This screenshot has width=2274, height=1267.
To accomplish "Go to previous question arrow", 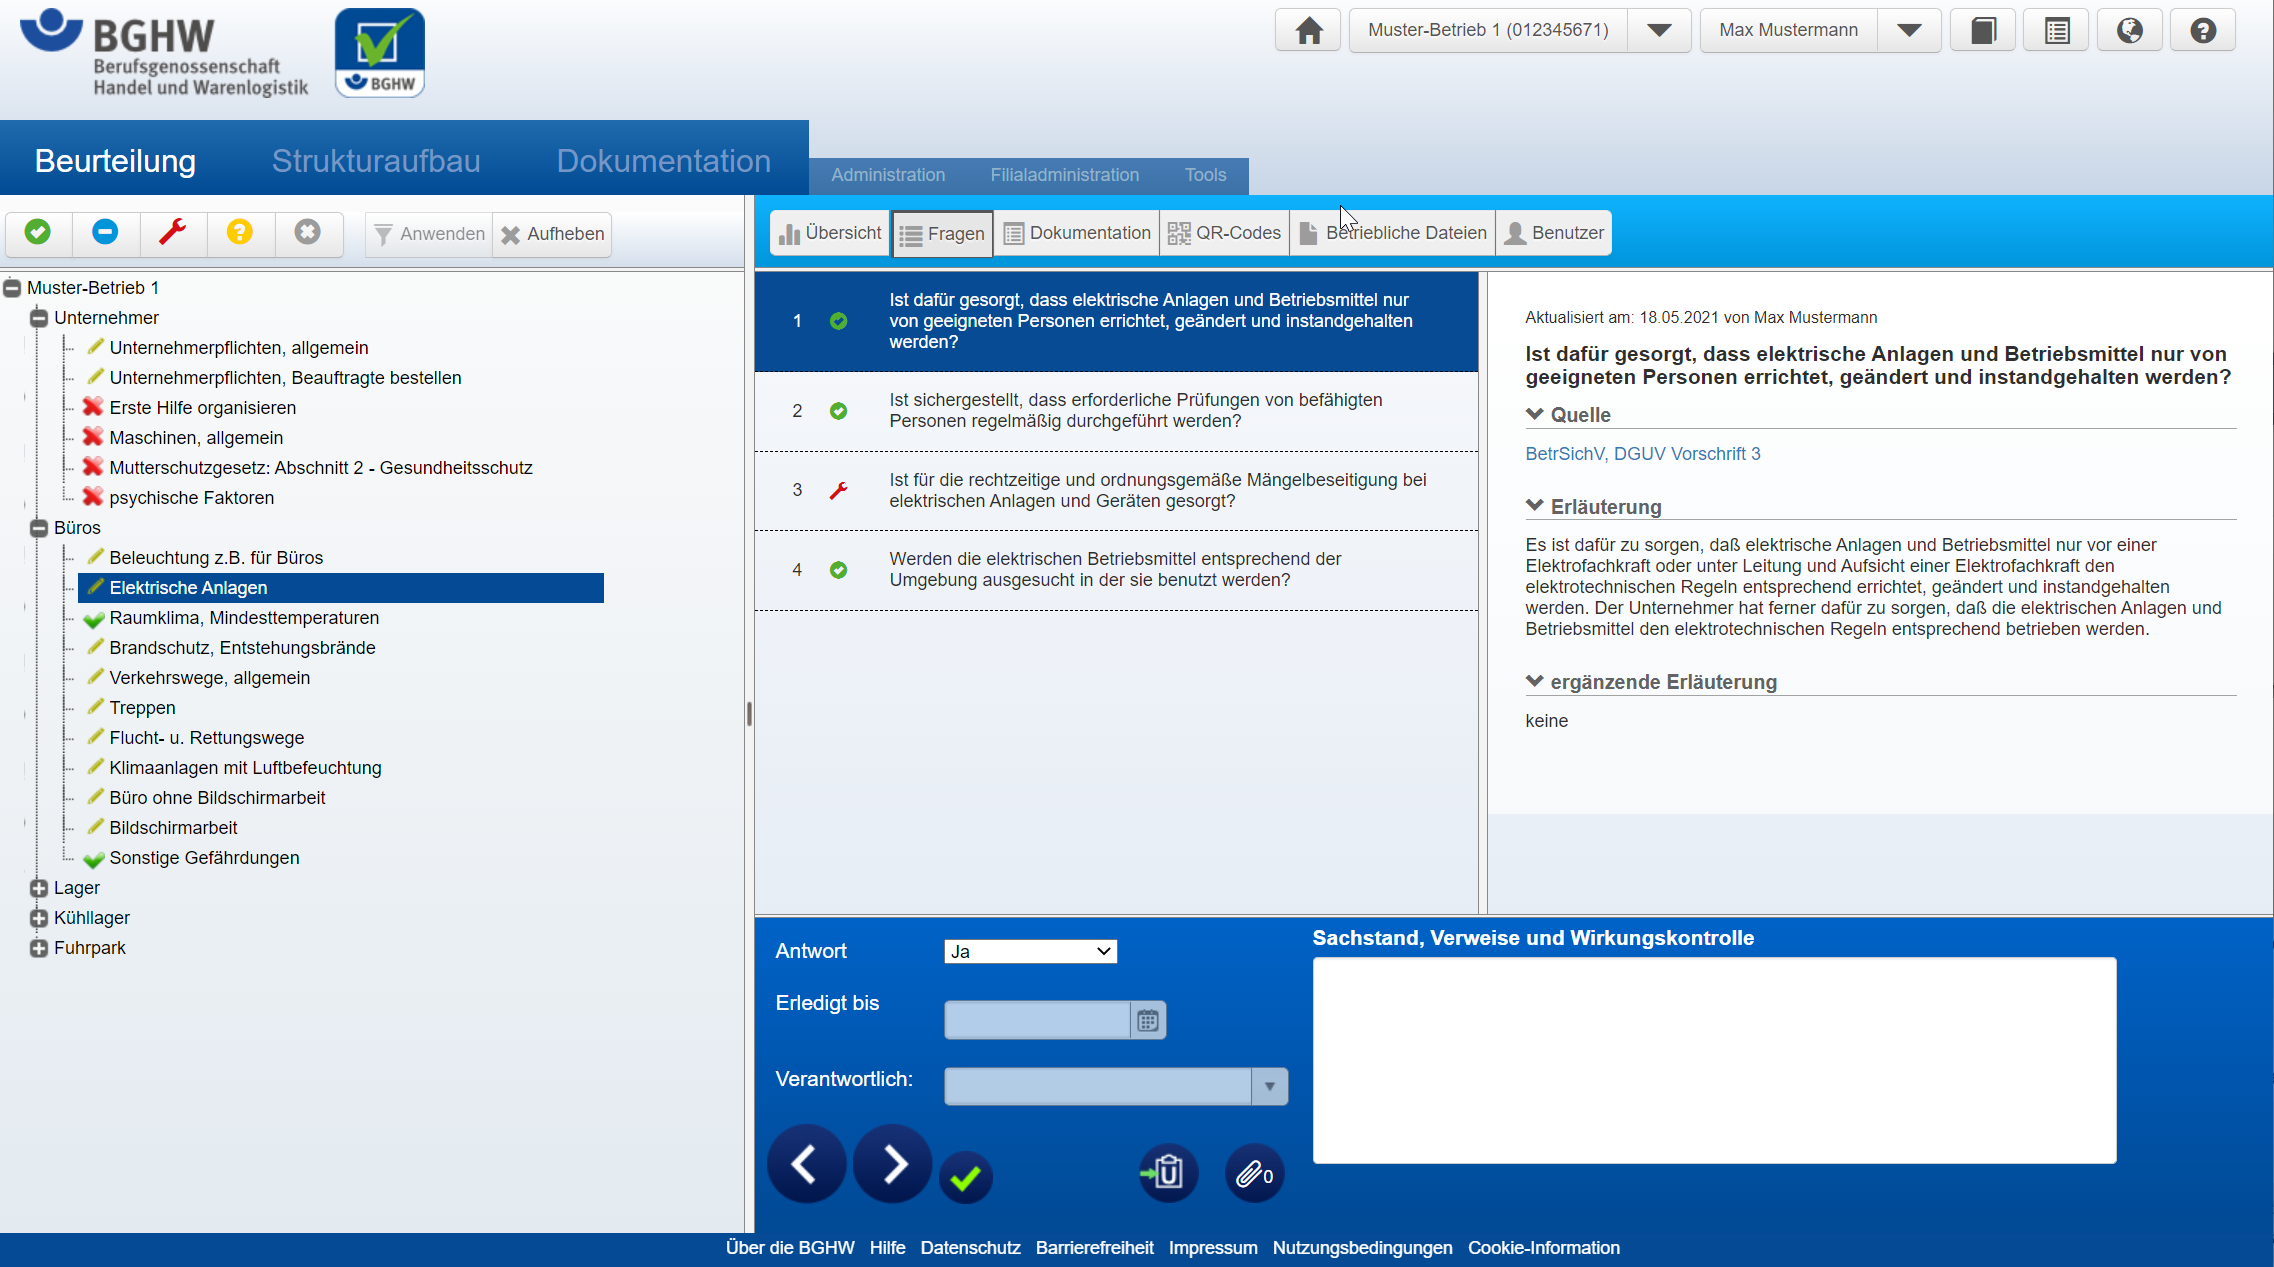I will 806,1164.
